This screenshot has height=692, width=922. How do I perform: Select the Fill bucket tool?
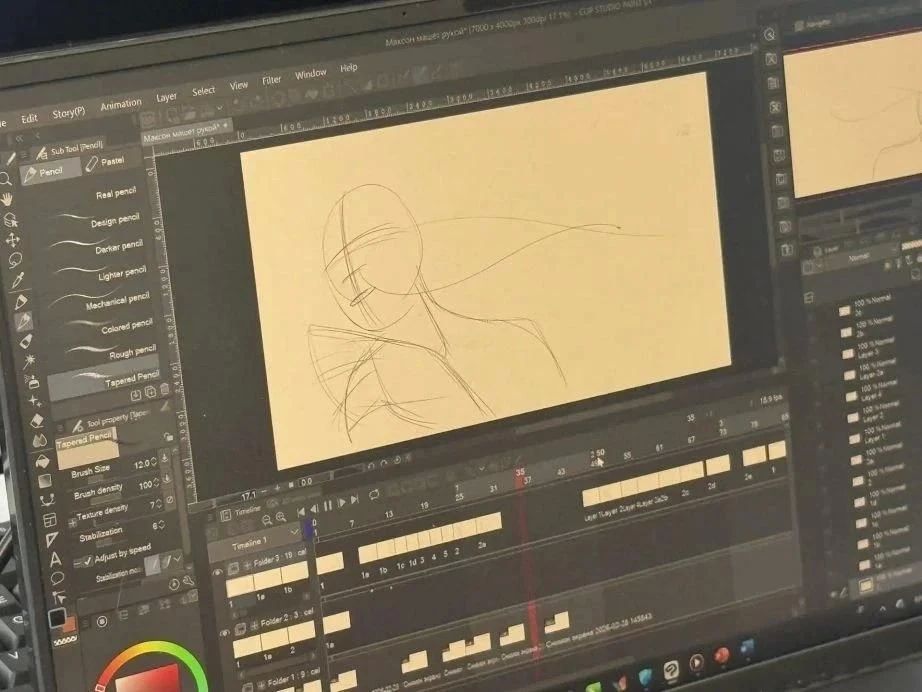43,462
